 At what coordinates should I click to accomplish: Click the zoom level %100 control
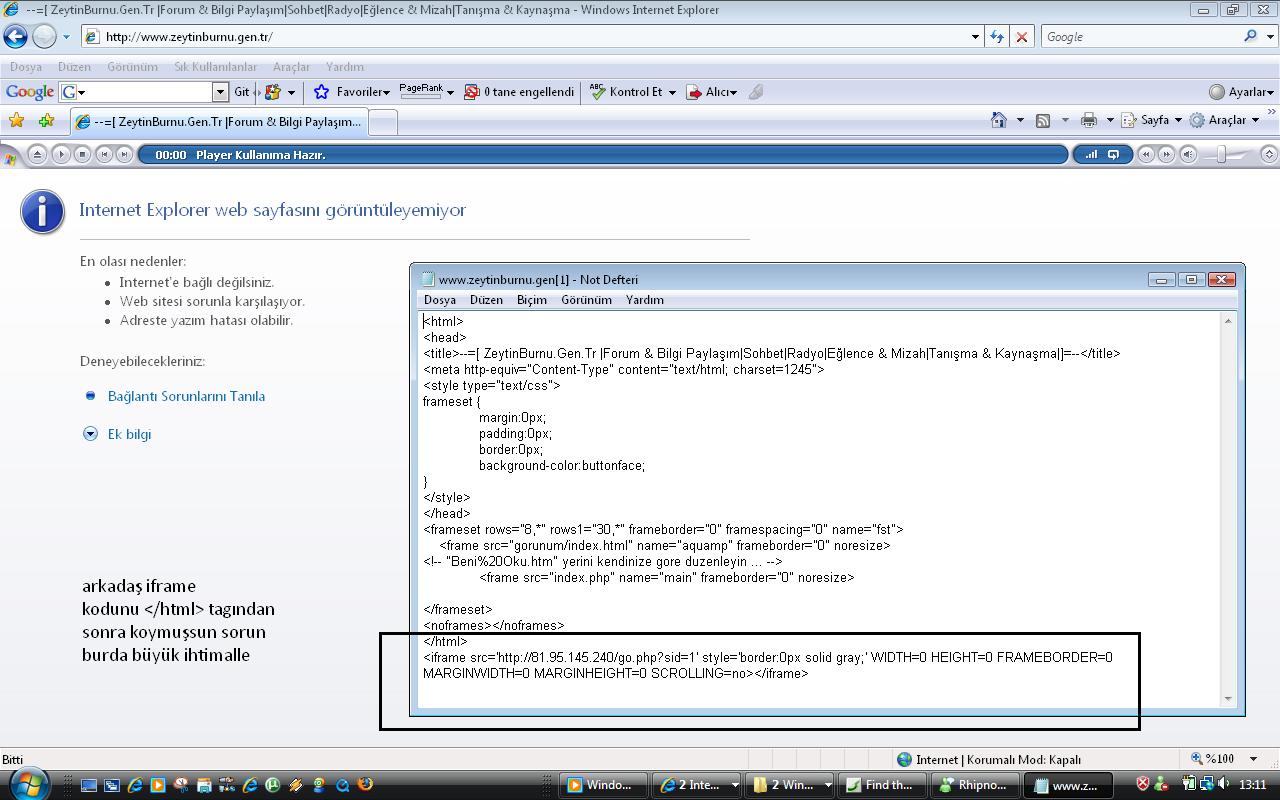pyautogui.click(x=1224, y=759)
